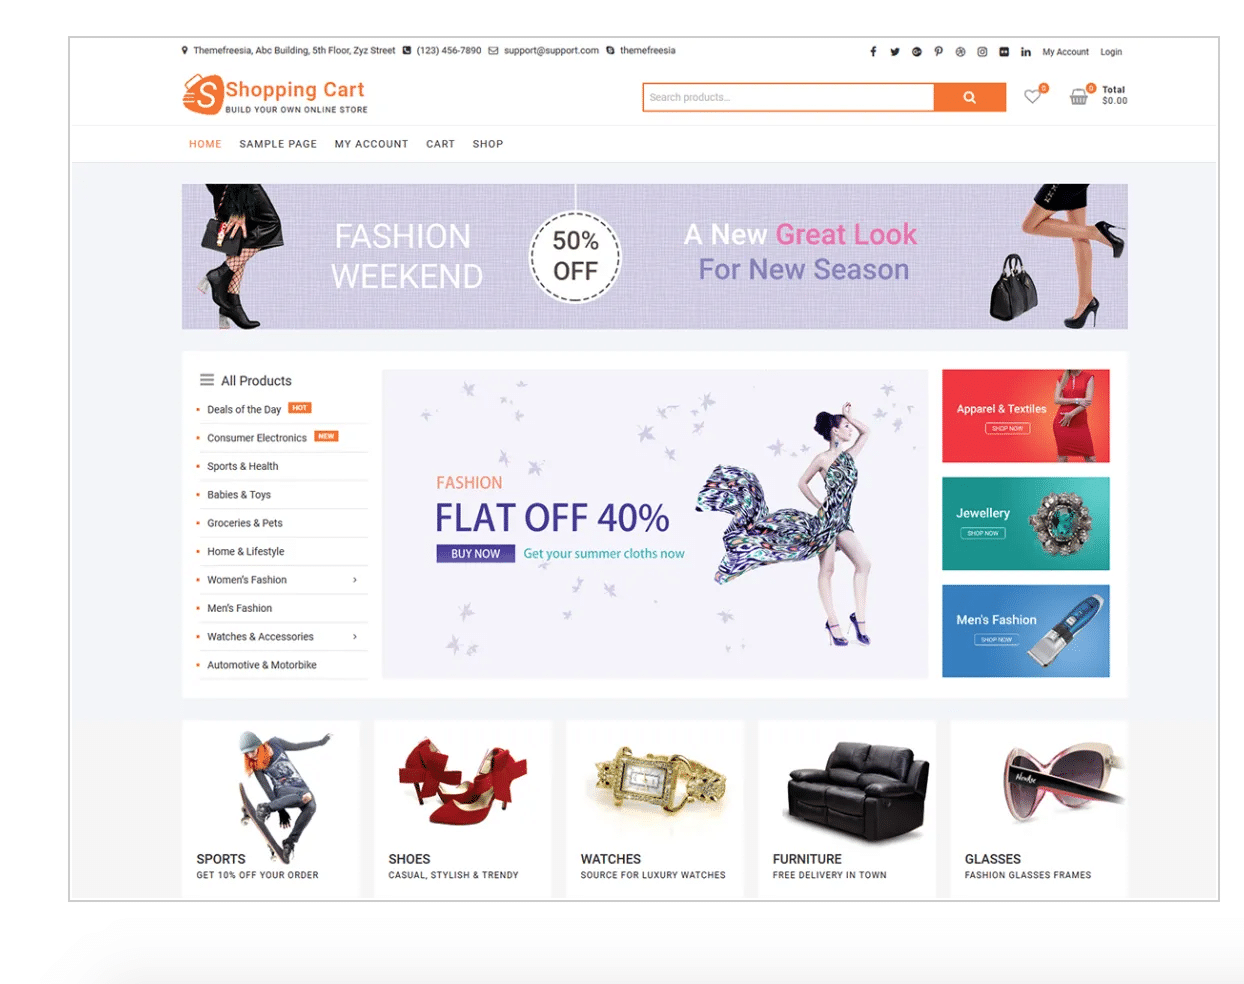This screenshot has height=984, width=1244.
Task: Toggle the All Products hamburger menu
Action: tap(207, 380)
